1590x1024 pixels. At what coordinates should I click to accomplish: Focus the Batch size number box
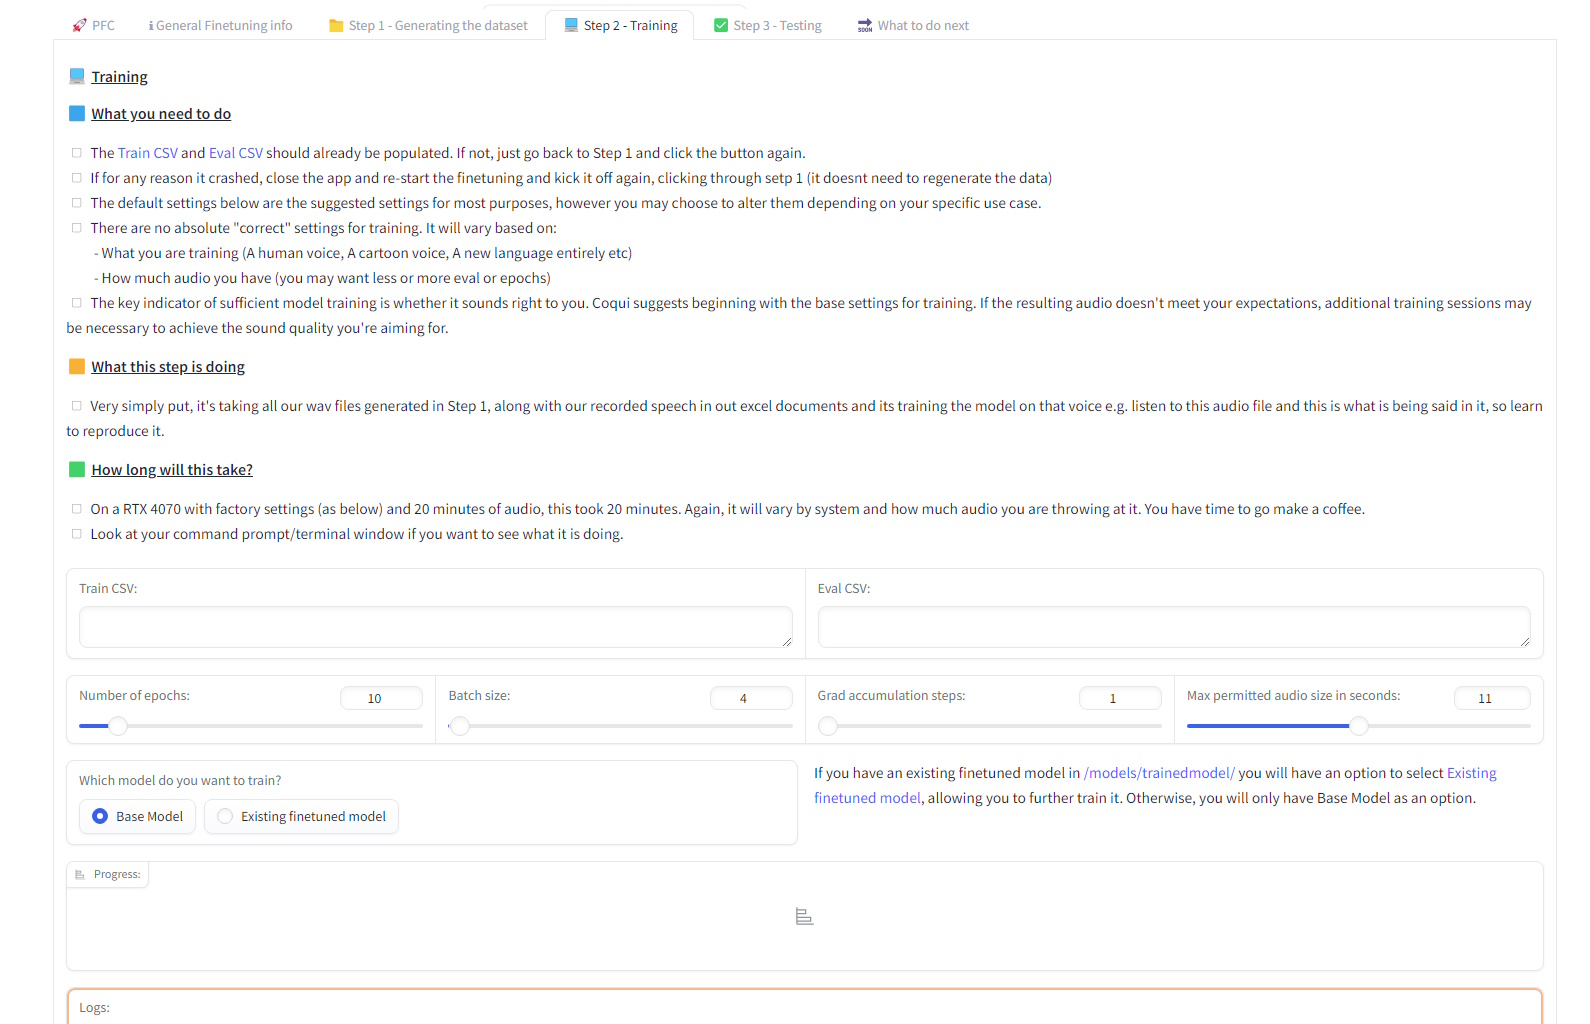click(751, 698)
